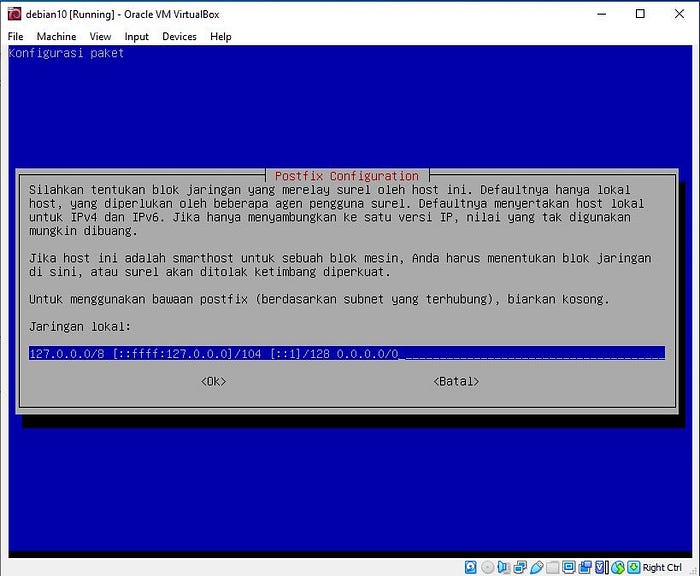Click the VirtualBox window title icon
Viewport: 700px width, 576px height.
pos(14,14)
